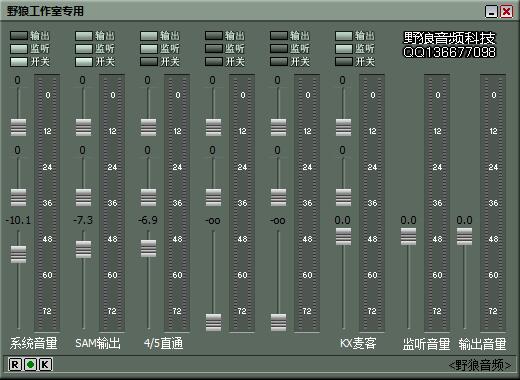Toggle 开关 switch for KX麦客 channel
520x380 pixels.
344,62
